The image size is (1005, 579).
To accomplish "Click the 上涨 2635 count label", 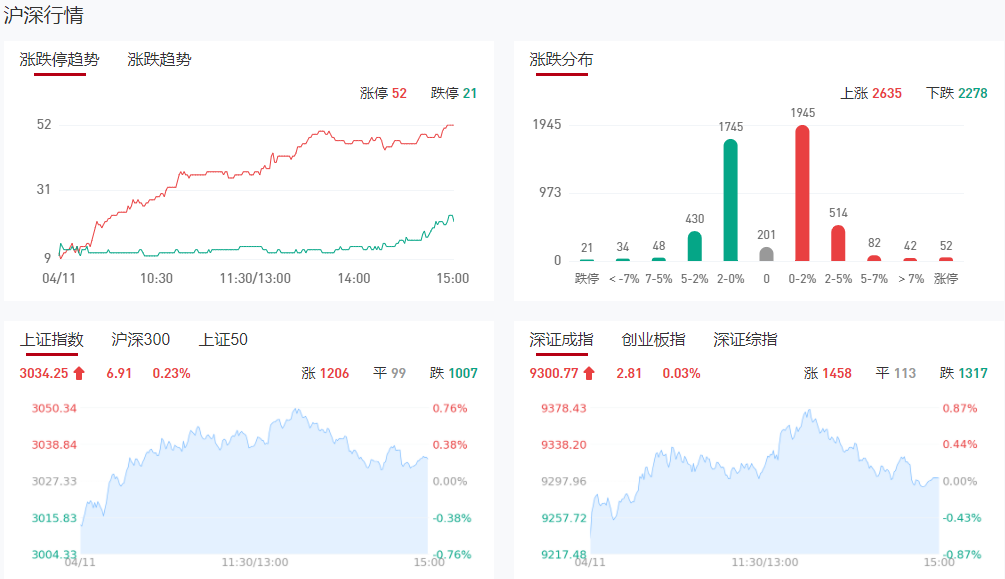I will click(x=871, y=93).
